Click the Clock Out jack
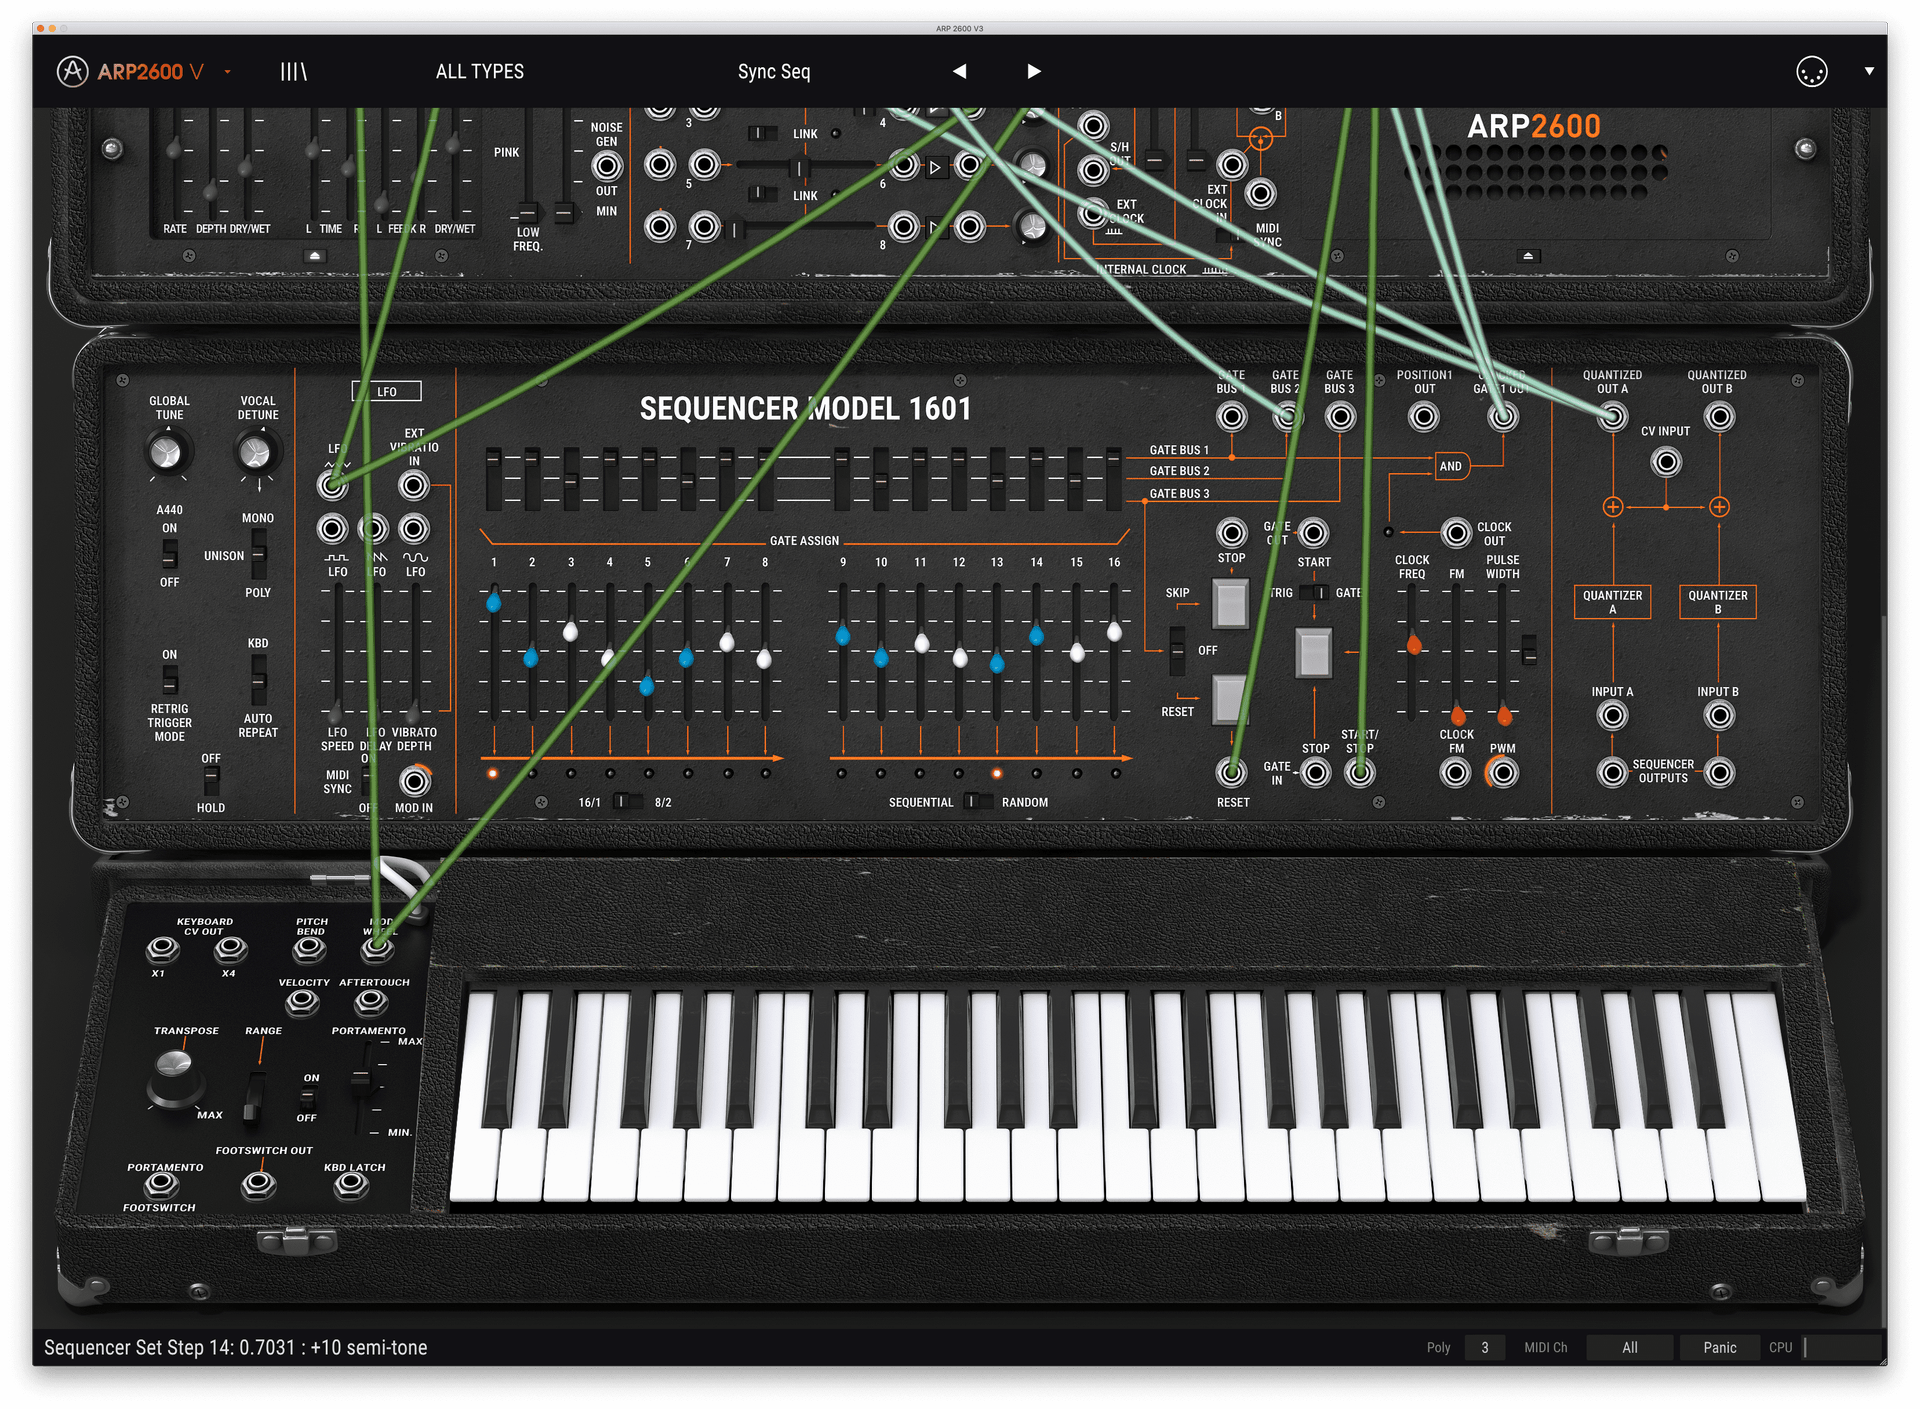This screenshot has width=1920, height=1409. pos(1456,533)
